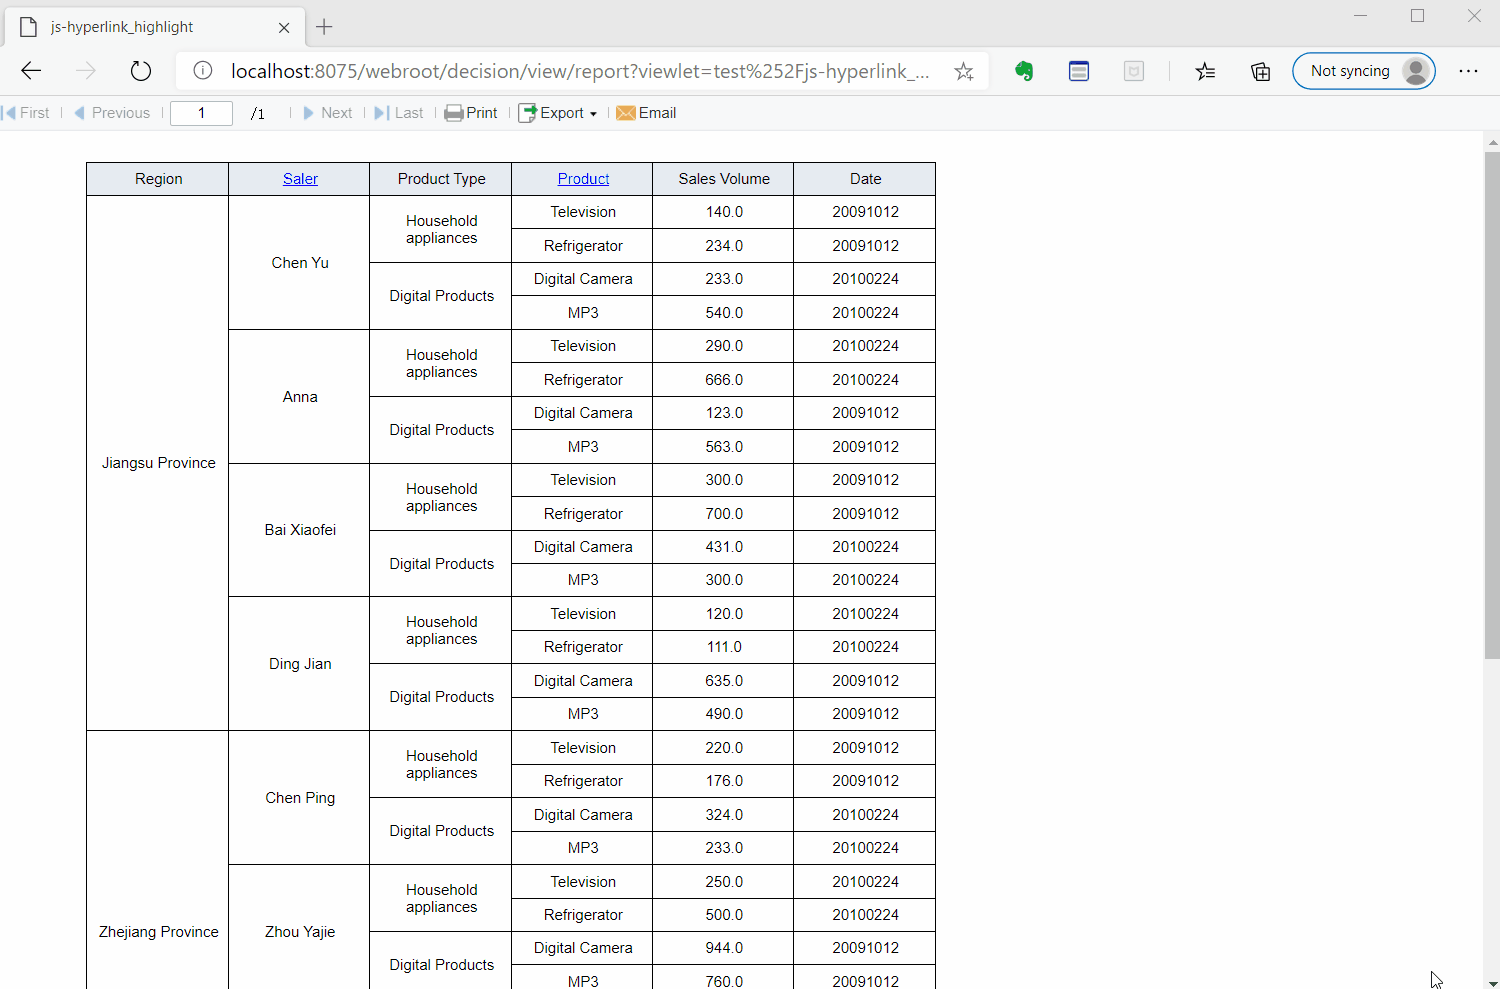Image resolution: width=1500 pixels, height=989 pixels.
Task: Open the Evernote extension
Action: pyautogui.click(x=1024, y=71)
